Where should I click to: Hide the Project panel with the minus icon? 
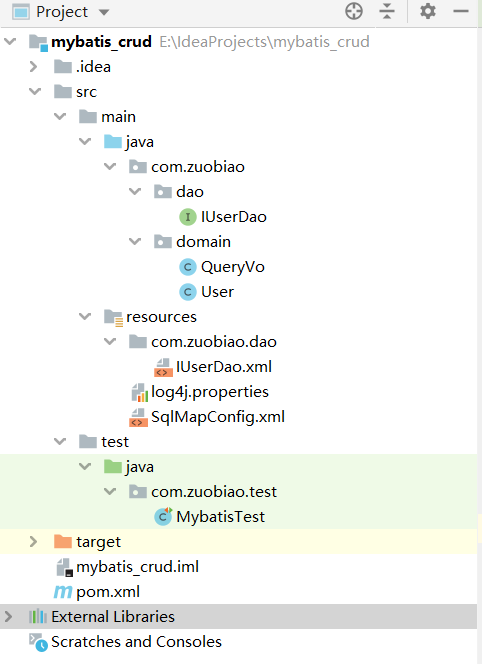[460, 11]
